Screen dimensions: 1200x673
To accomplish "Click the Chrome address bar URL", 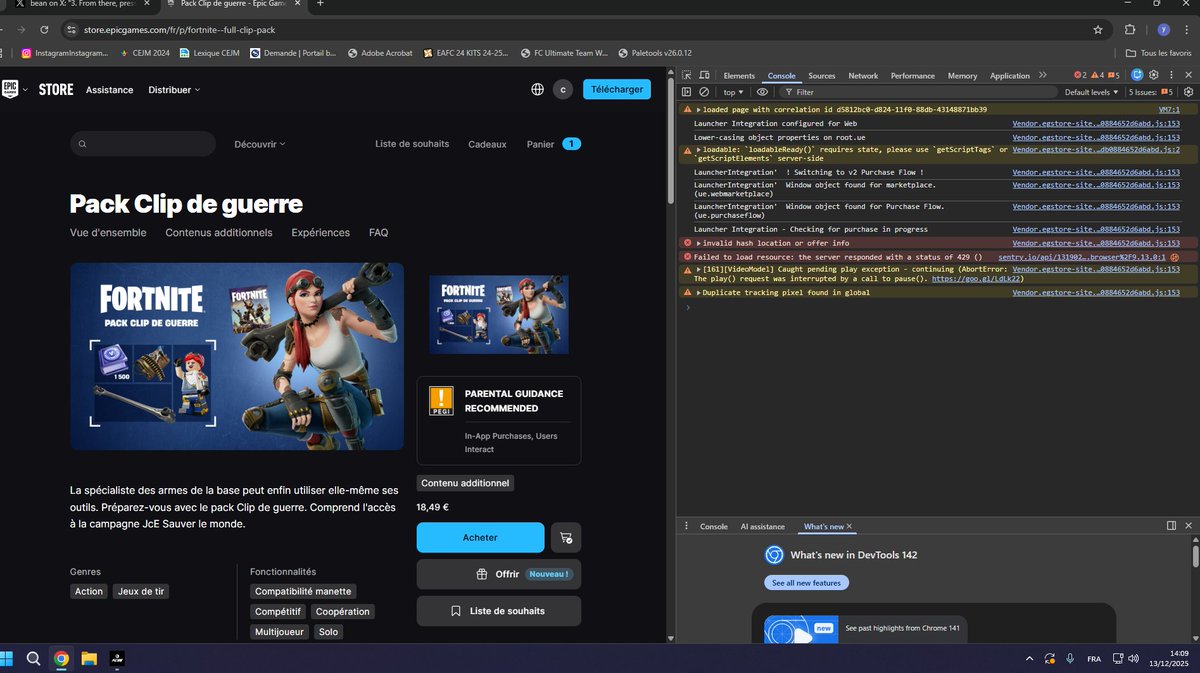I will tap(178, 30).
